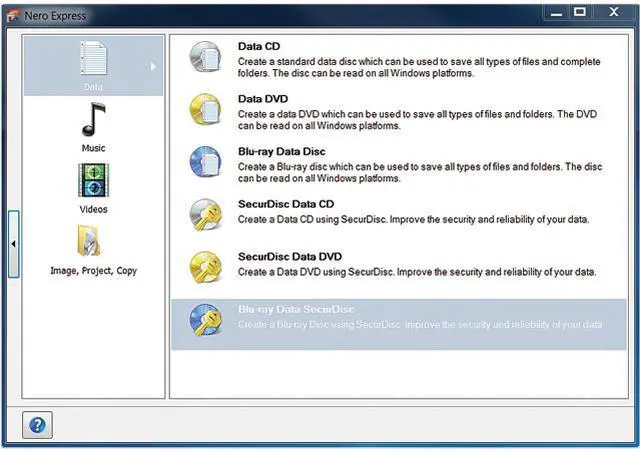The image size is (640, 452).
Task: Click the blue Blu-ray Data Disc icon
Action: 205,163
